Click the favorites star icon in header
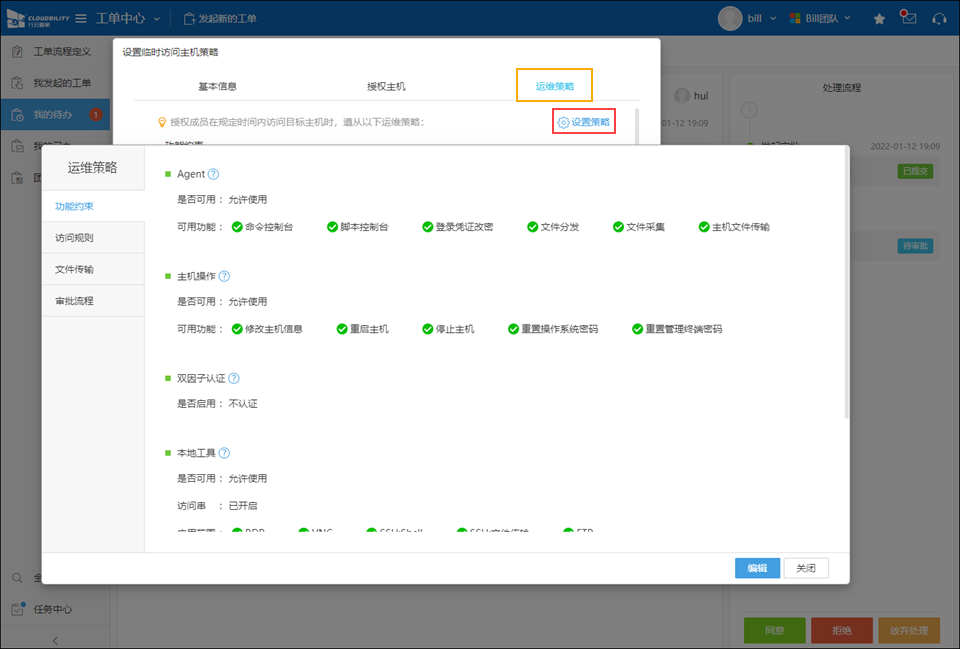 point(879,18)
